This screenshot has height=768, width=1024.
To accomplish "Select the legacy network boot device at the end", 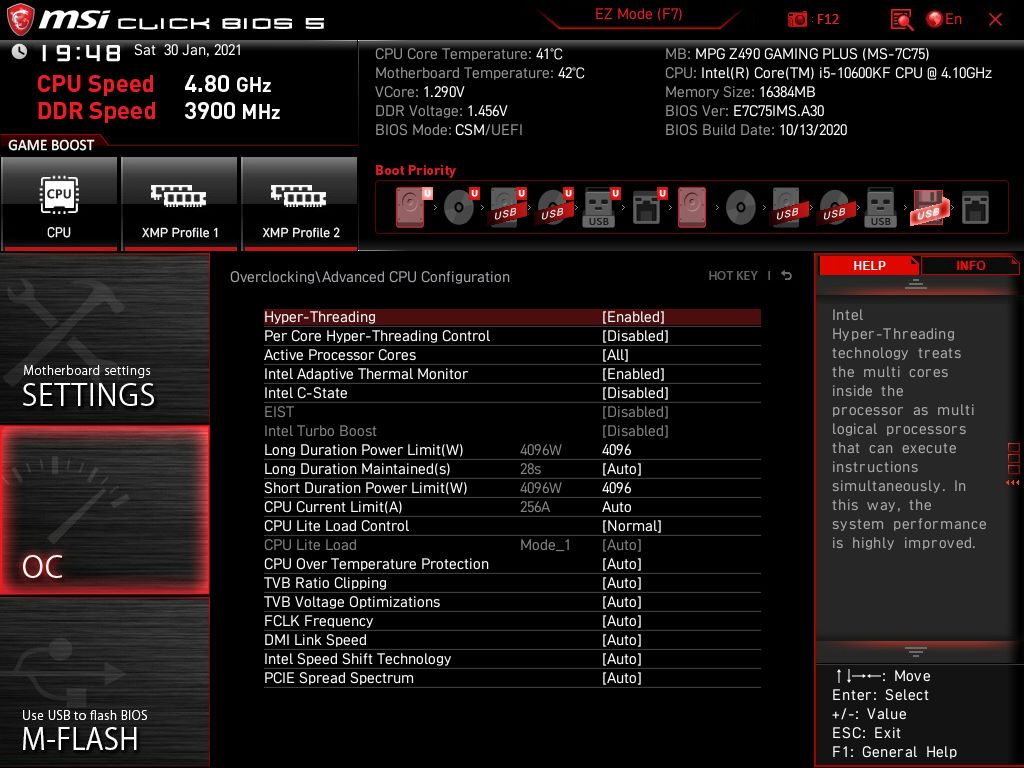I will [976, 207].
